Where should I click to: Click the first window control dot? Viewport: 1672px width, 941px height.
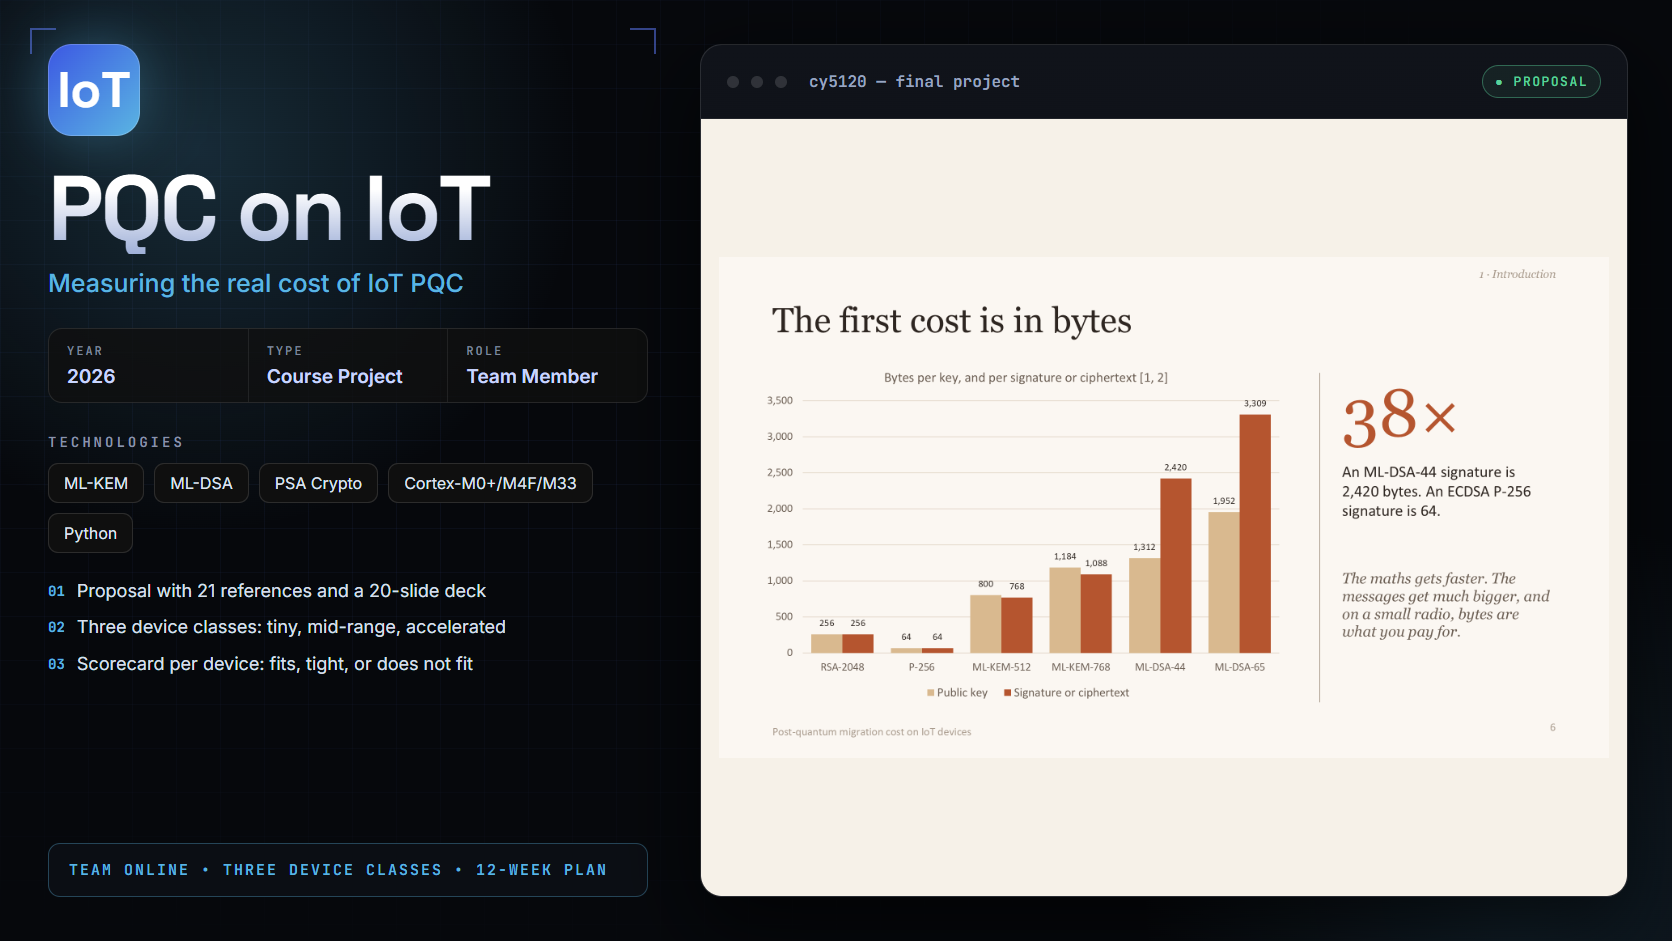[x=733, y=82]
